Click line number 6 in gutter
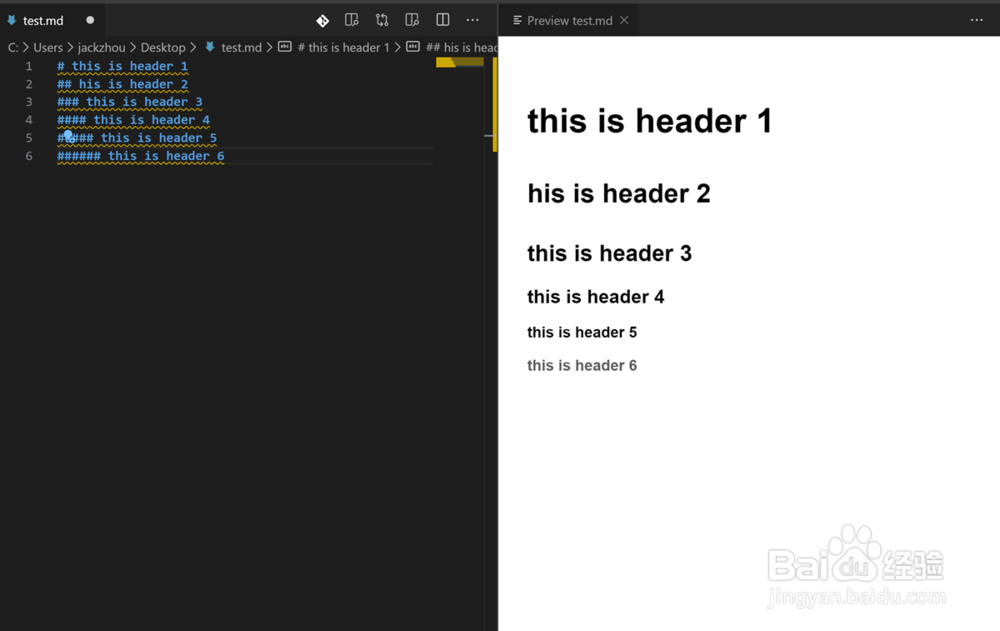Viewport: 1000px width, 631px height. coord(29,156)
